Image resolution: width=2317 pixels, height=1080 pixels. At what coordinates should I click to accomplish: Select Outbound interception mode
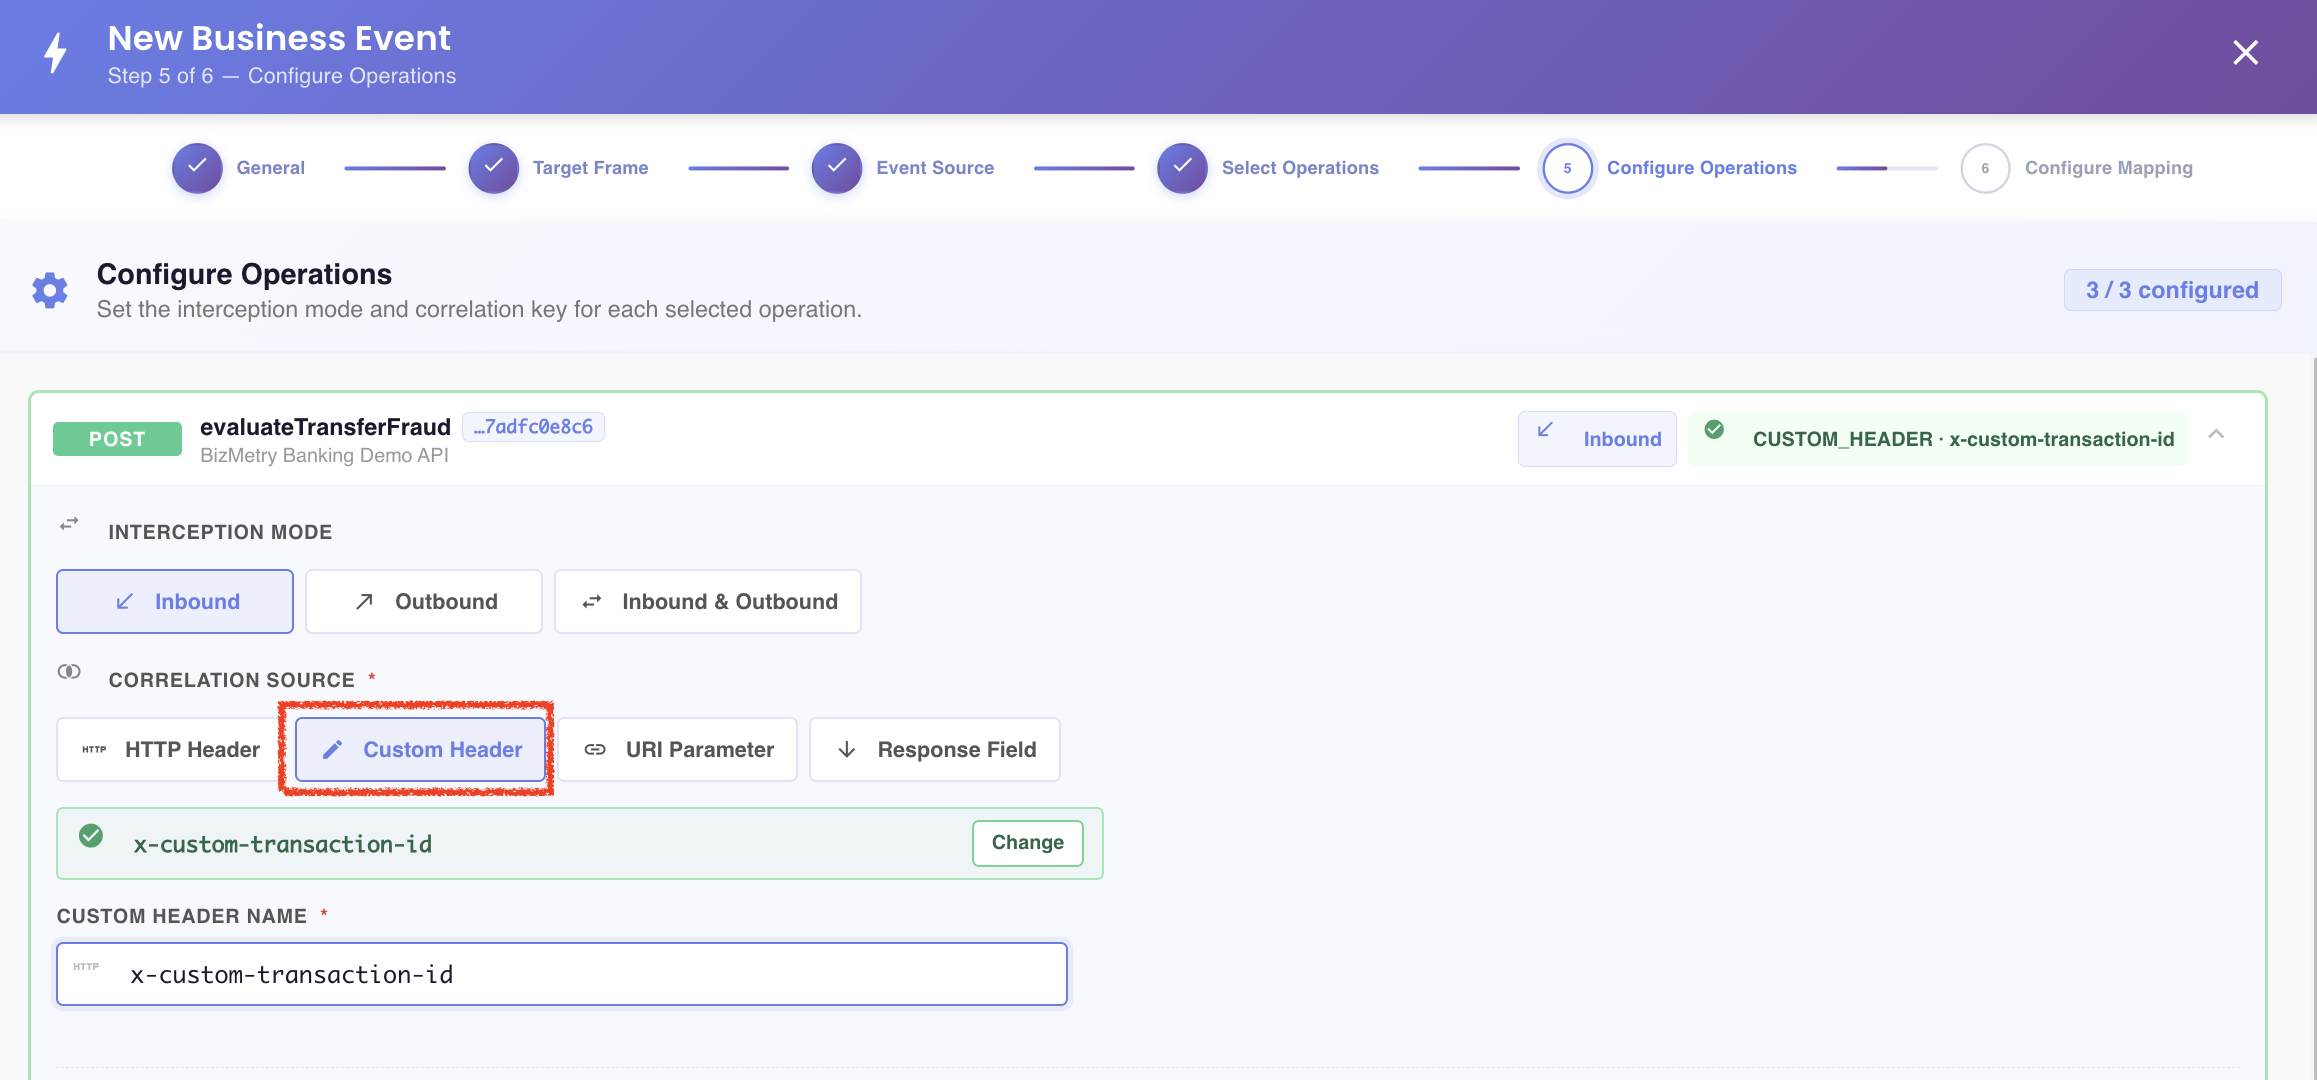[x=424, y=602]
